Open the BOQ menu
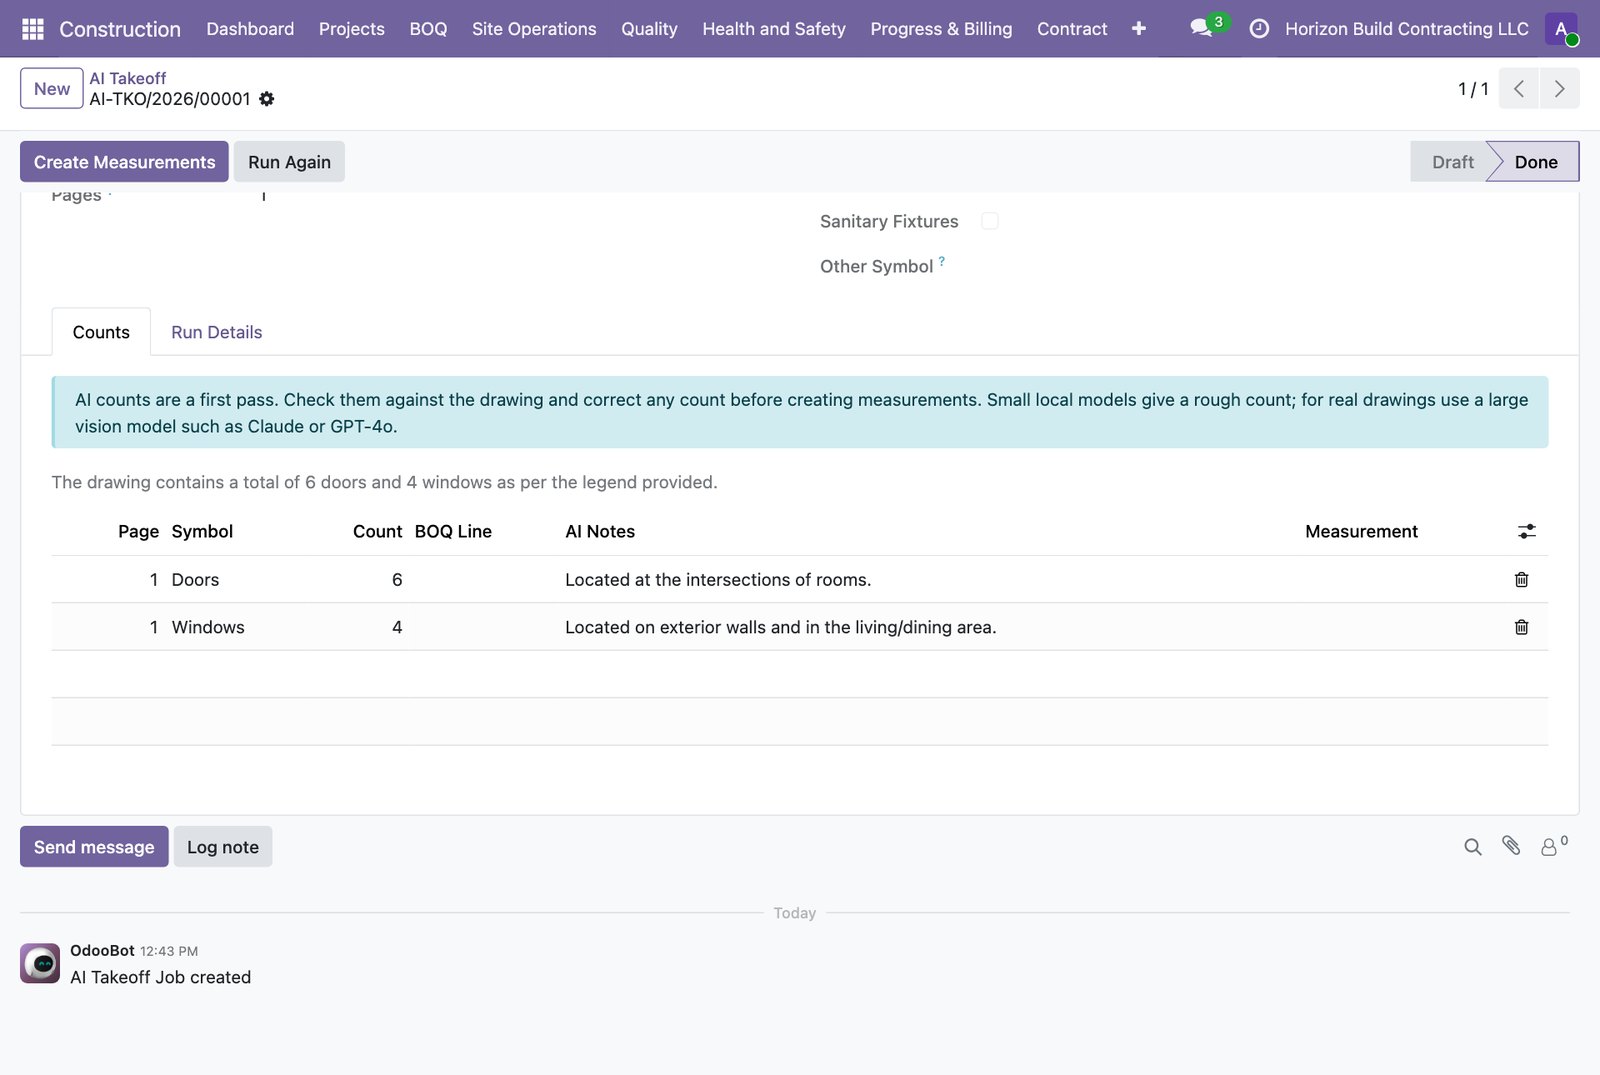1600x1075 pixels. pyautogui.click(x=428, y=29)
